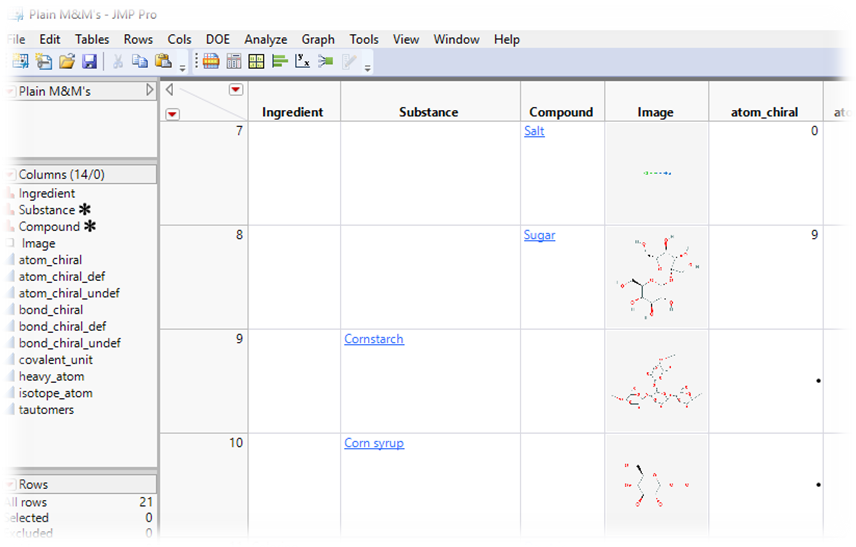
Task: Follow the Cornstarch substance link
Action: pyautogui.click(x=374, y=339)
